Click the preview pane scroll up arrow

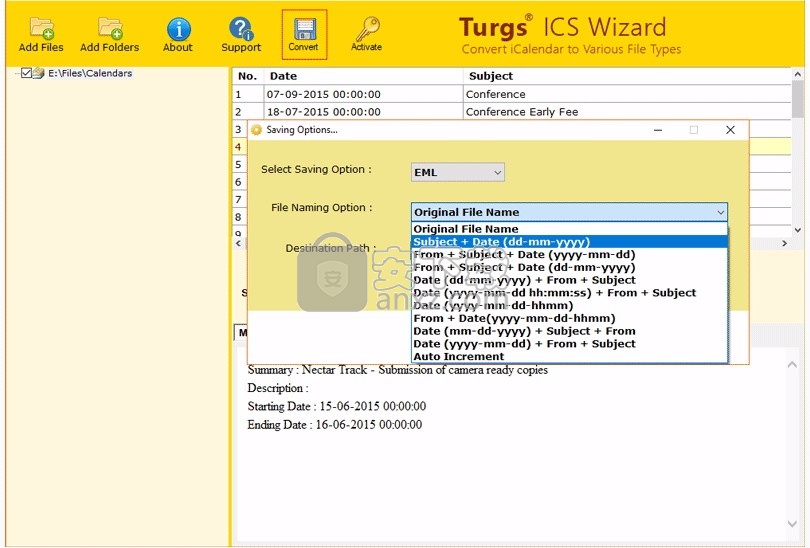(x=792, y=365)
